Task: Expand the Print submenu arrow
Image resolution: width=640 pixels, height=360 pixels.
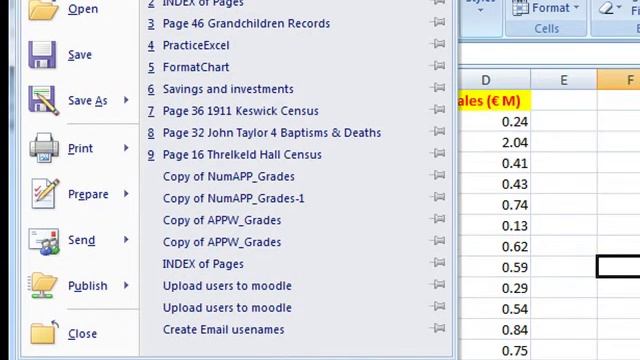Action: click(126, 148)
